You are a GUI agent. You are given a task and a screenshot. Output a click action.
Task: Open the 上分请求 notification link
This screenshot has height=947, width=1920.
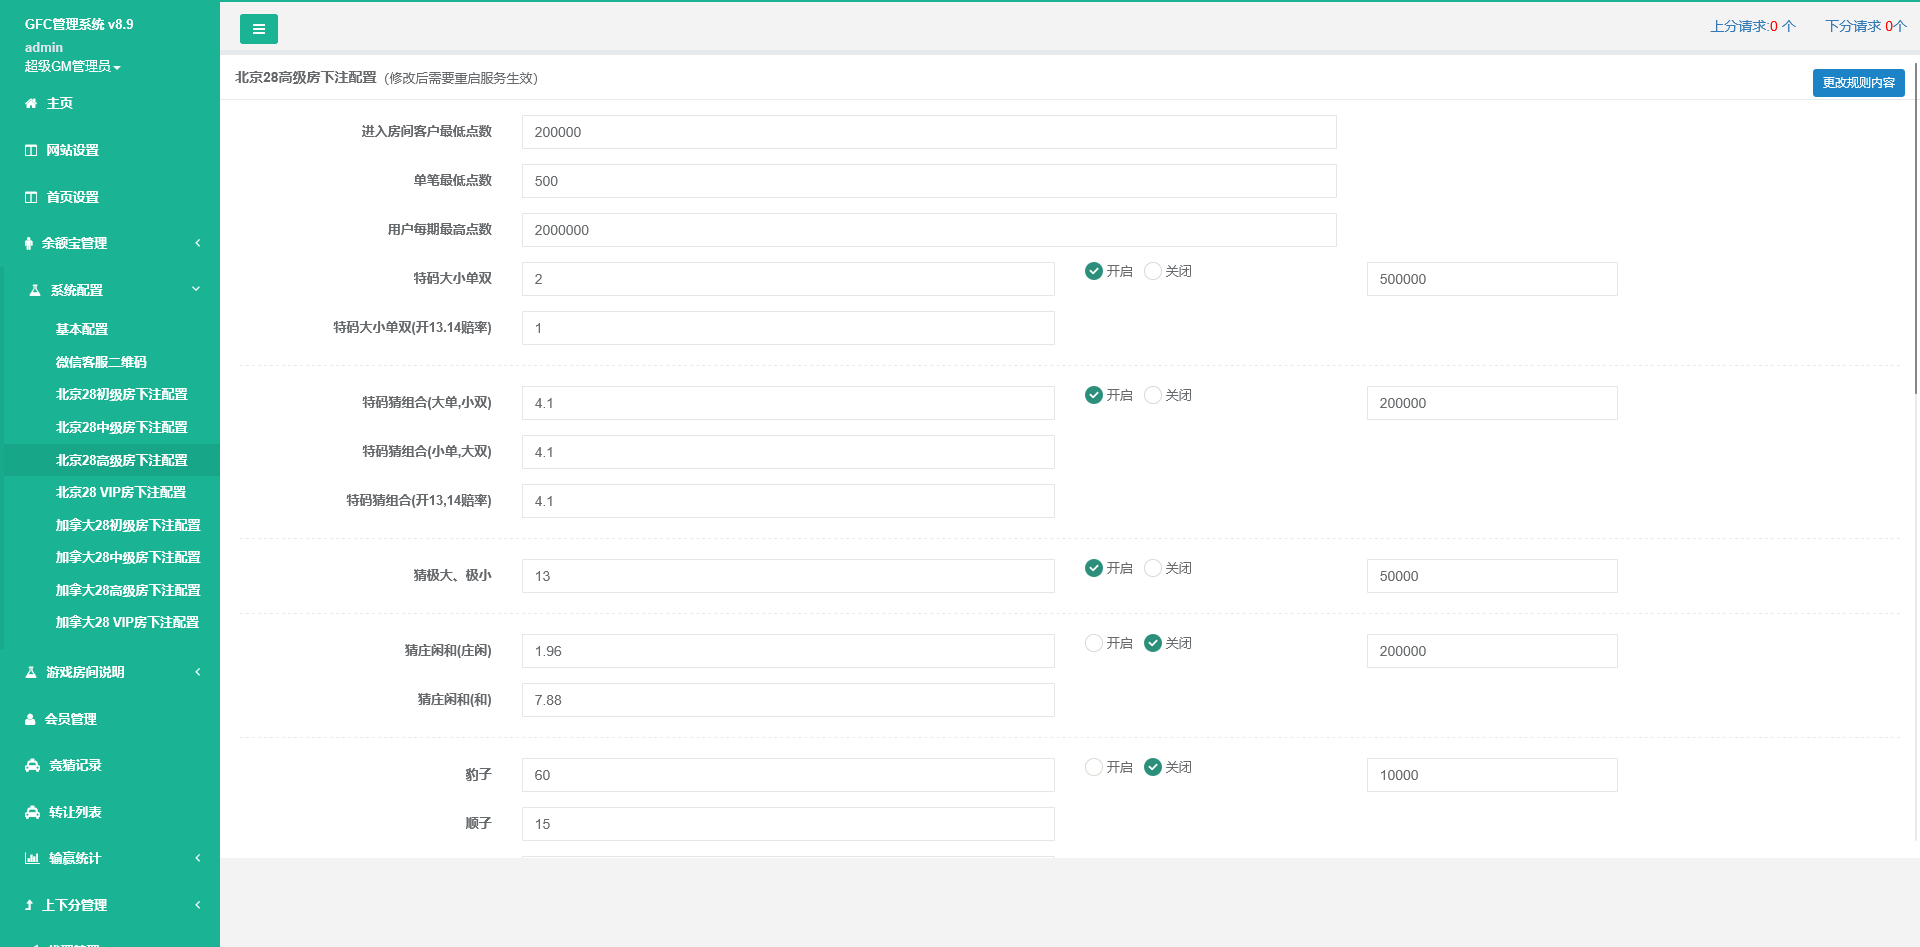coord(1752,26)
